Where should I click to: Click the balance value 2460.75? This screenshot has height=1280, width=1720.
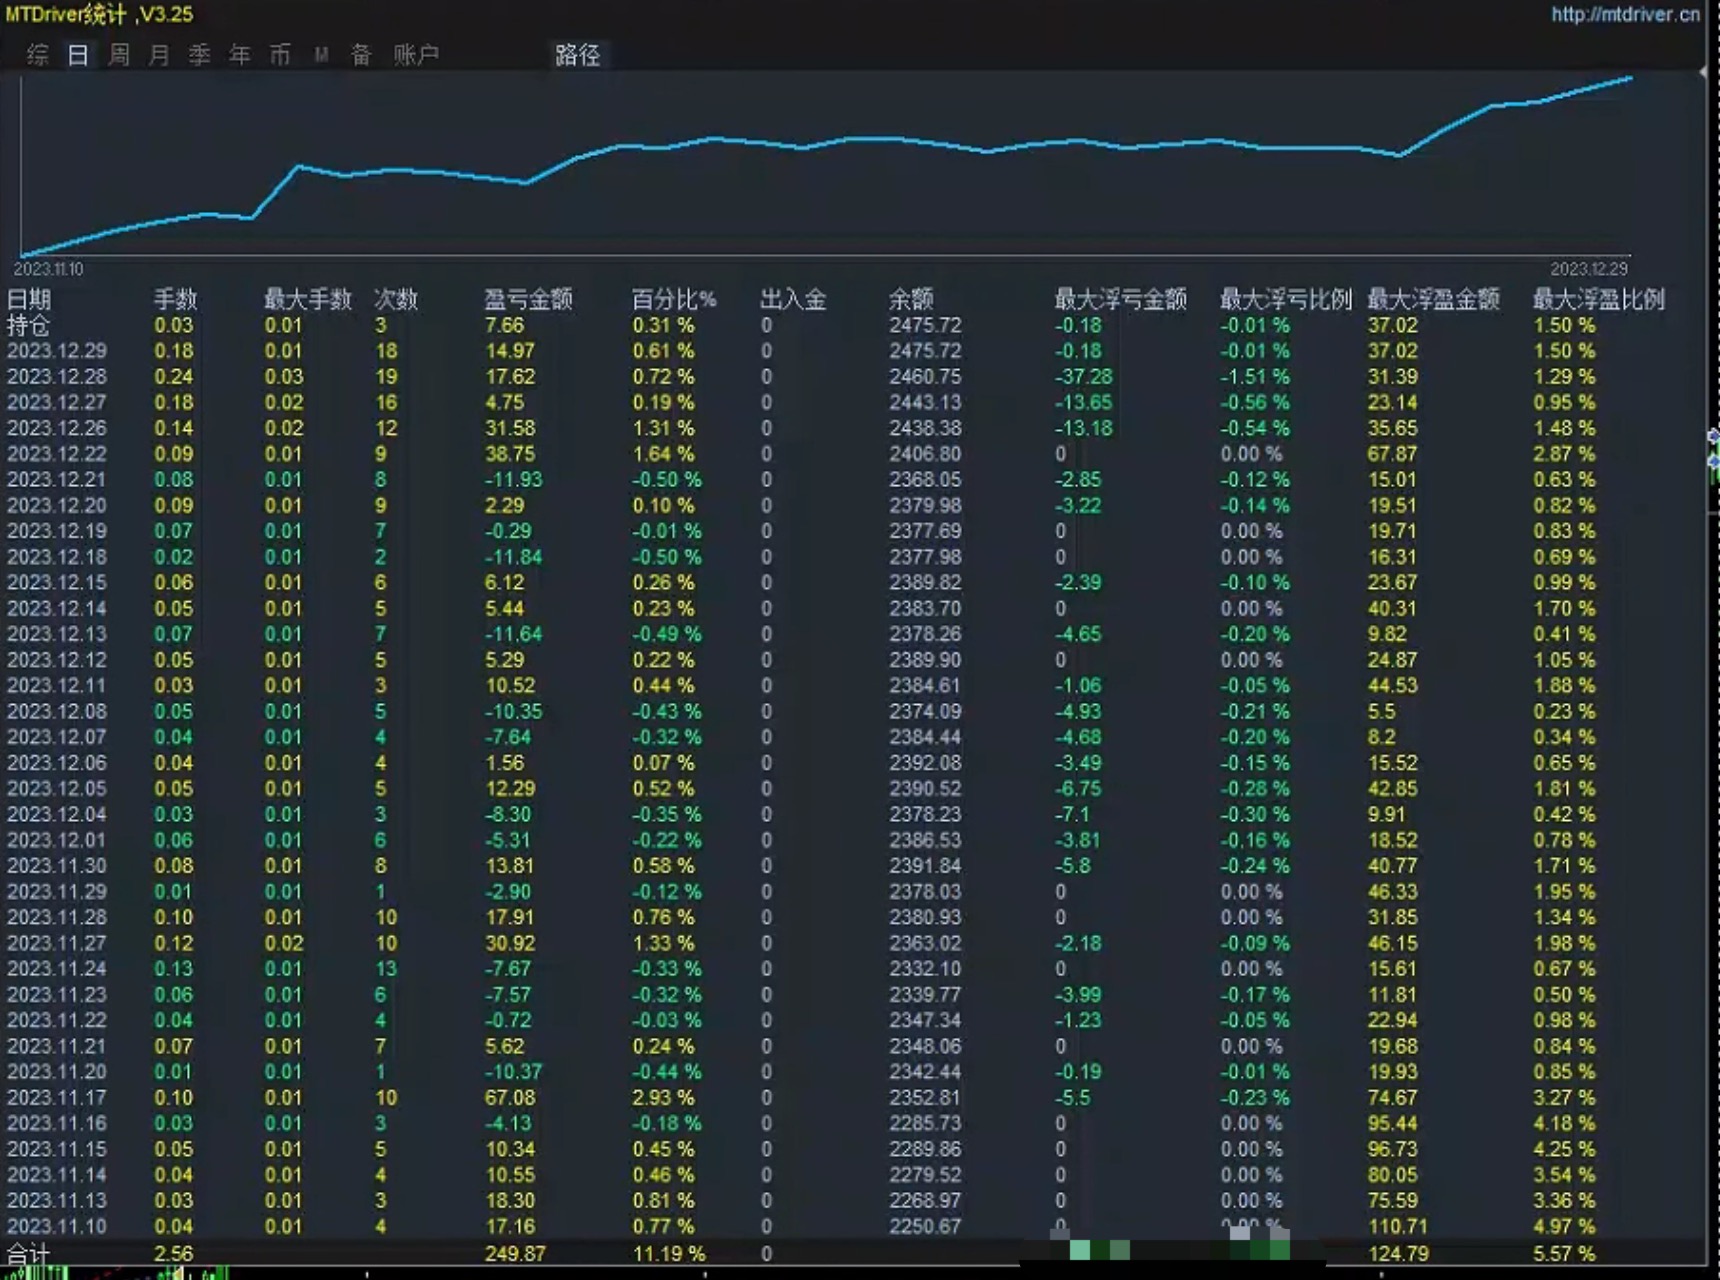coord(925,377)
